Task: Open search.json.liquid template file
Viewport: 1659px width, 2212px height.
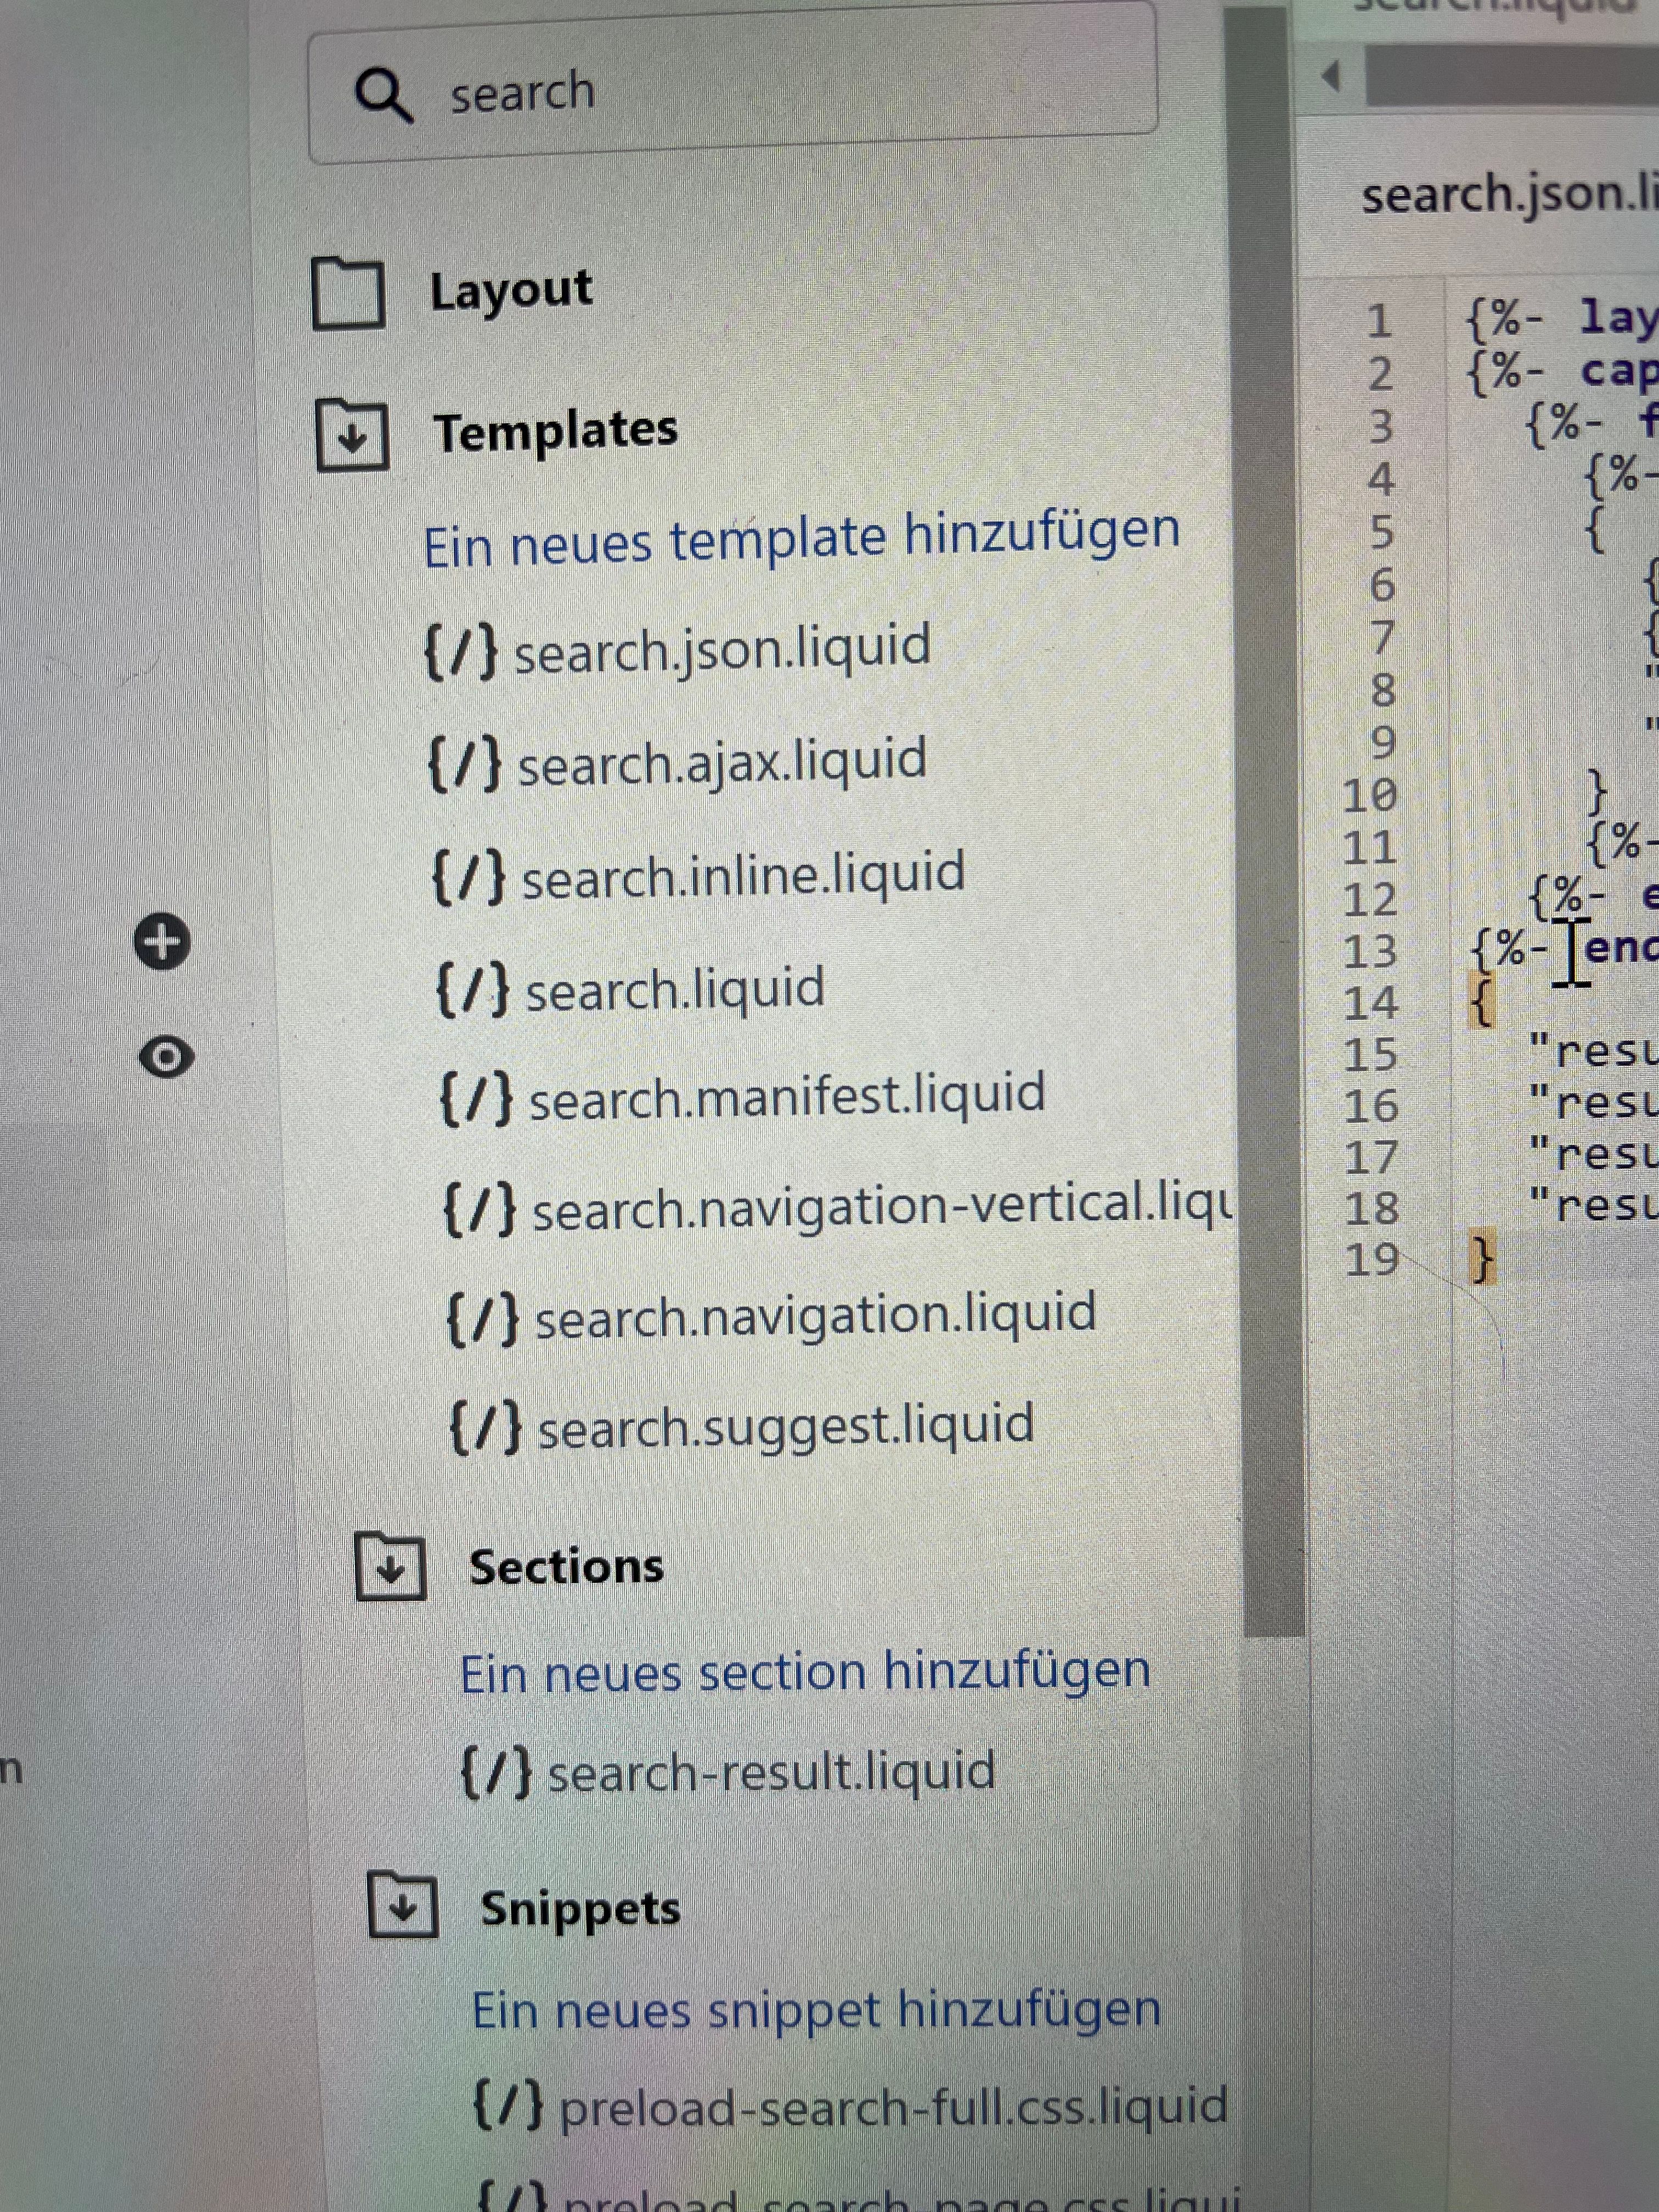Action: (722, 649)
